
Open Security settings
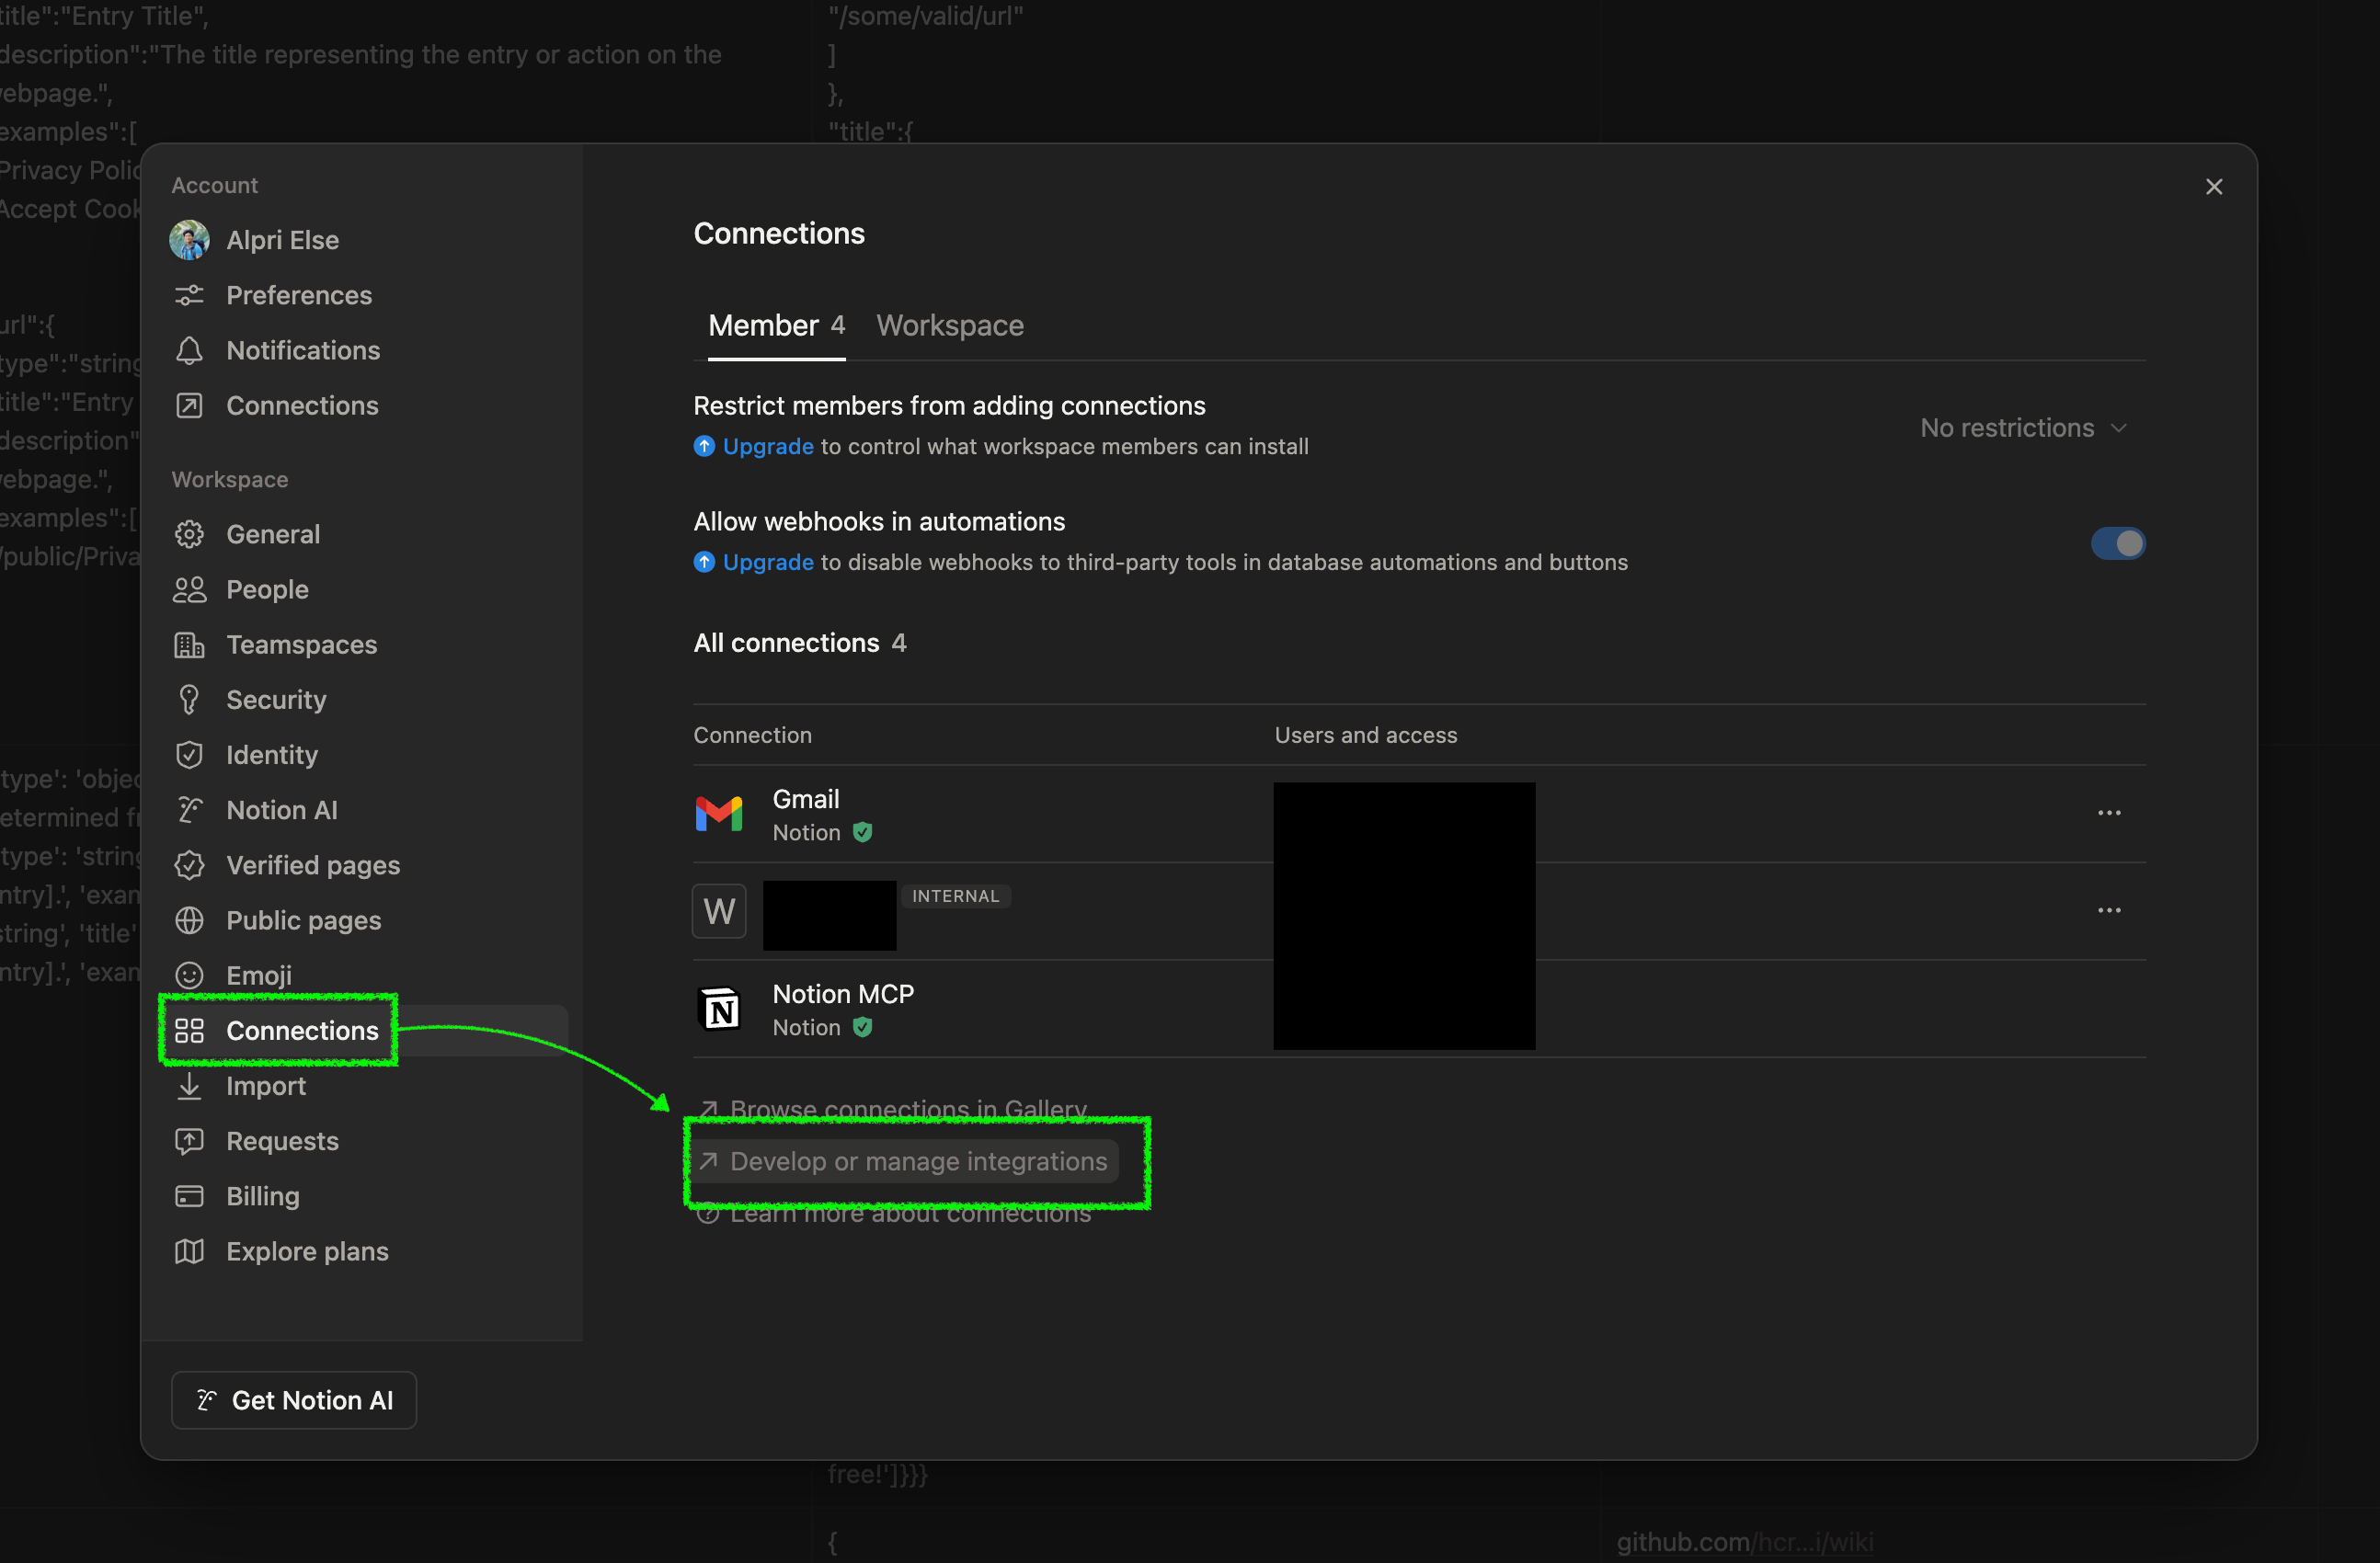click(276, 699)
